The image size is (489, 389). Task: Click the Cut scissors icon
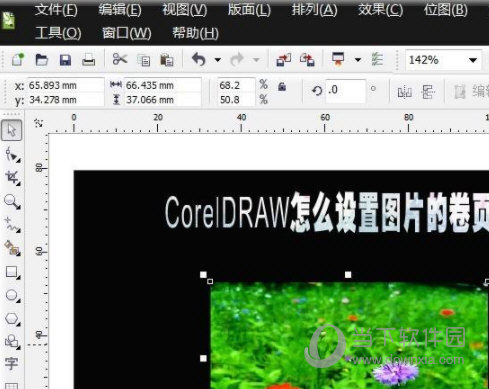coord(120,60)
